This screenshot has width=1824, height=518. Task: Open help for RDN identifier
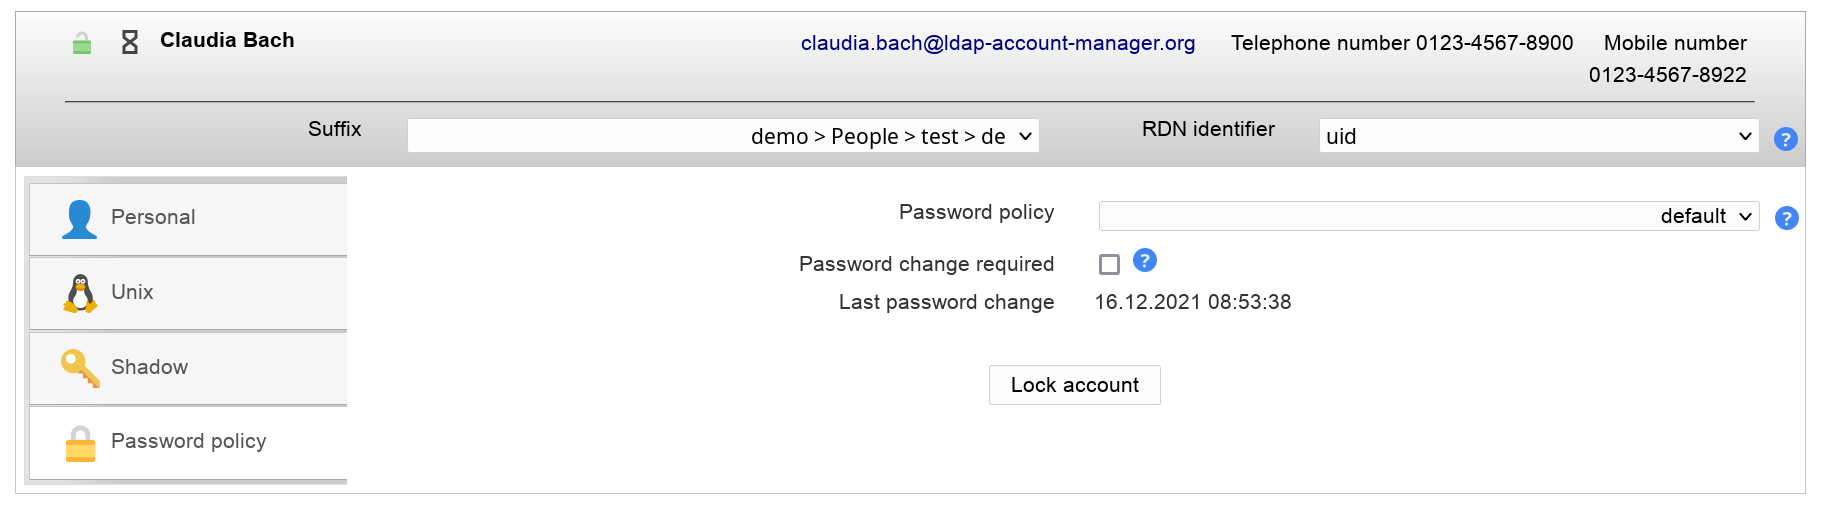[1785, 139]
